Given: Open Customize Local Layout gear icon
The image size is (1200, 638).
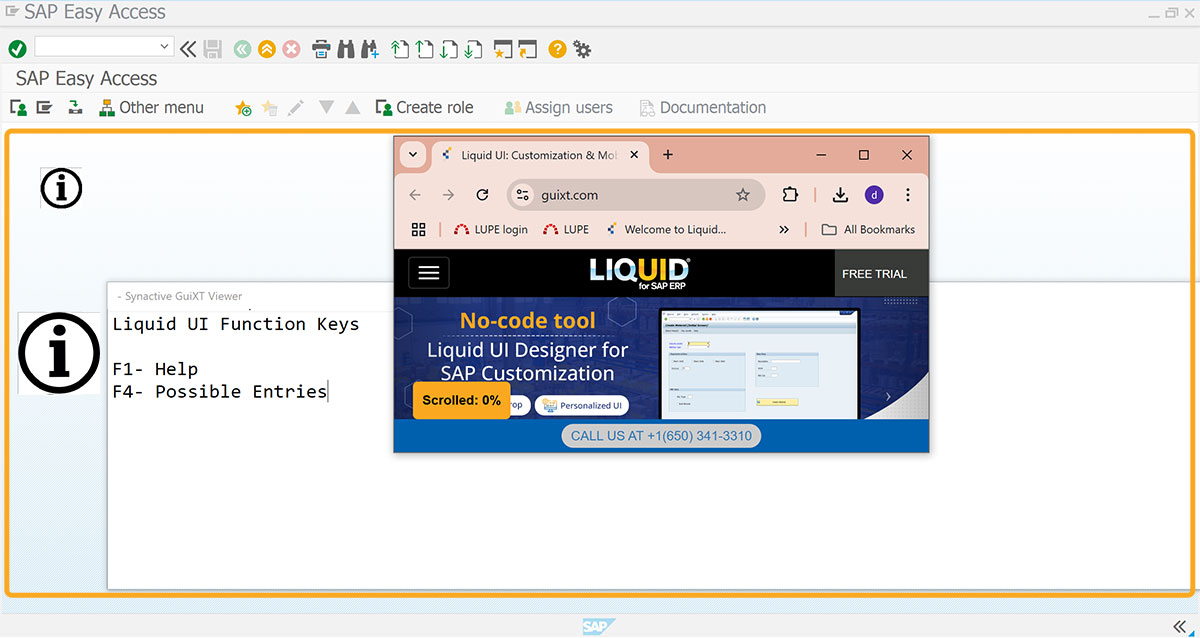Looking at the screenshot, I should click(582, 48).
